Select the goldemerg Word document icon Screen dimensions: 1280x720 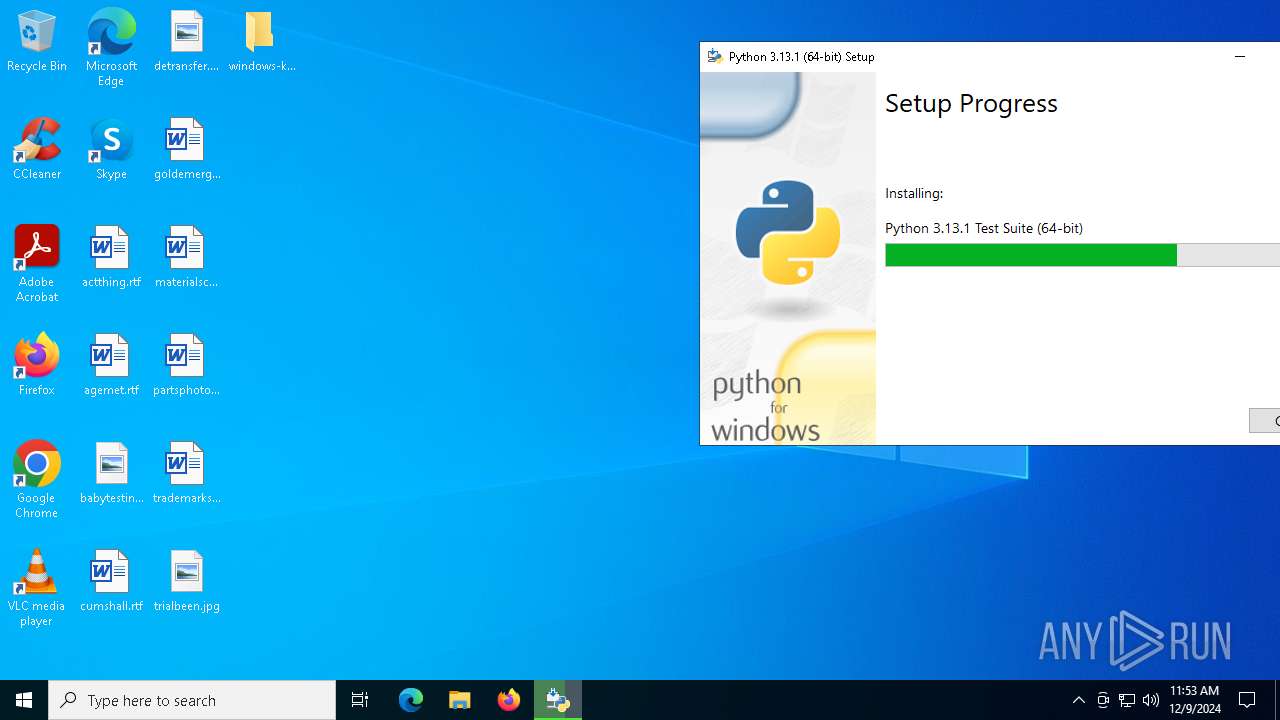186,150
